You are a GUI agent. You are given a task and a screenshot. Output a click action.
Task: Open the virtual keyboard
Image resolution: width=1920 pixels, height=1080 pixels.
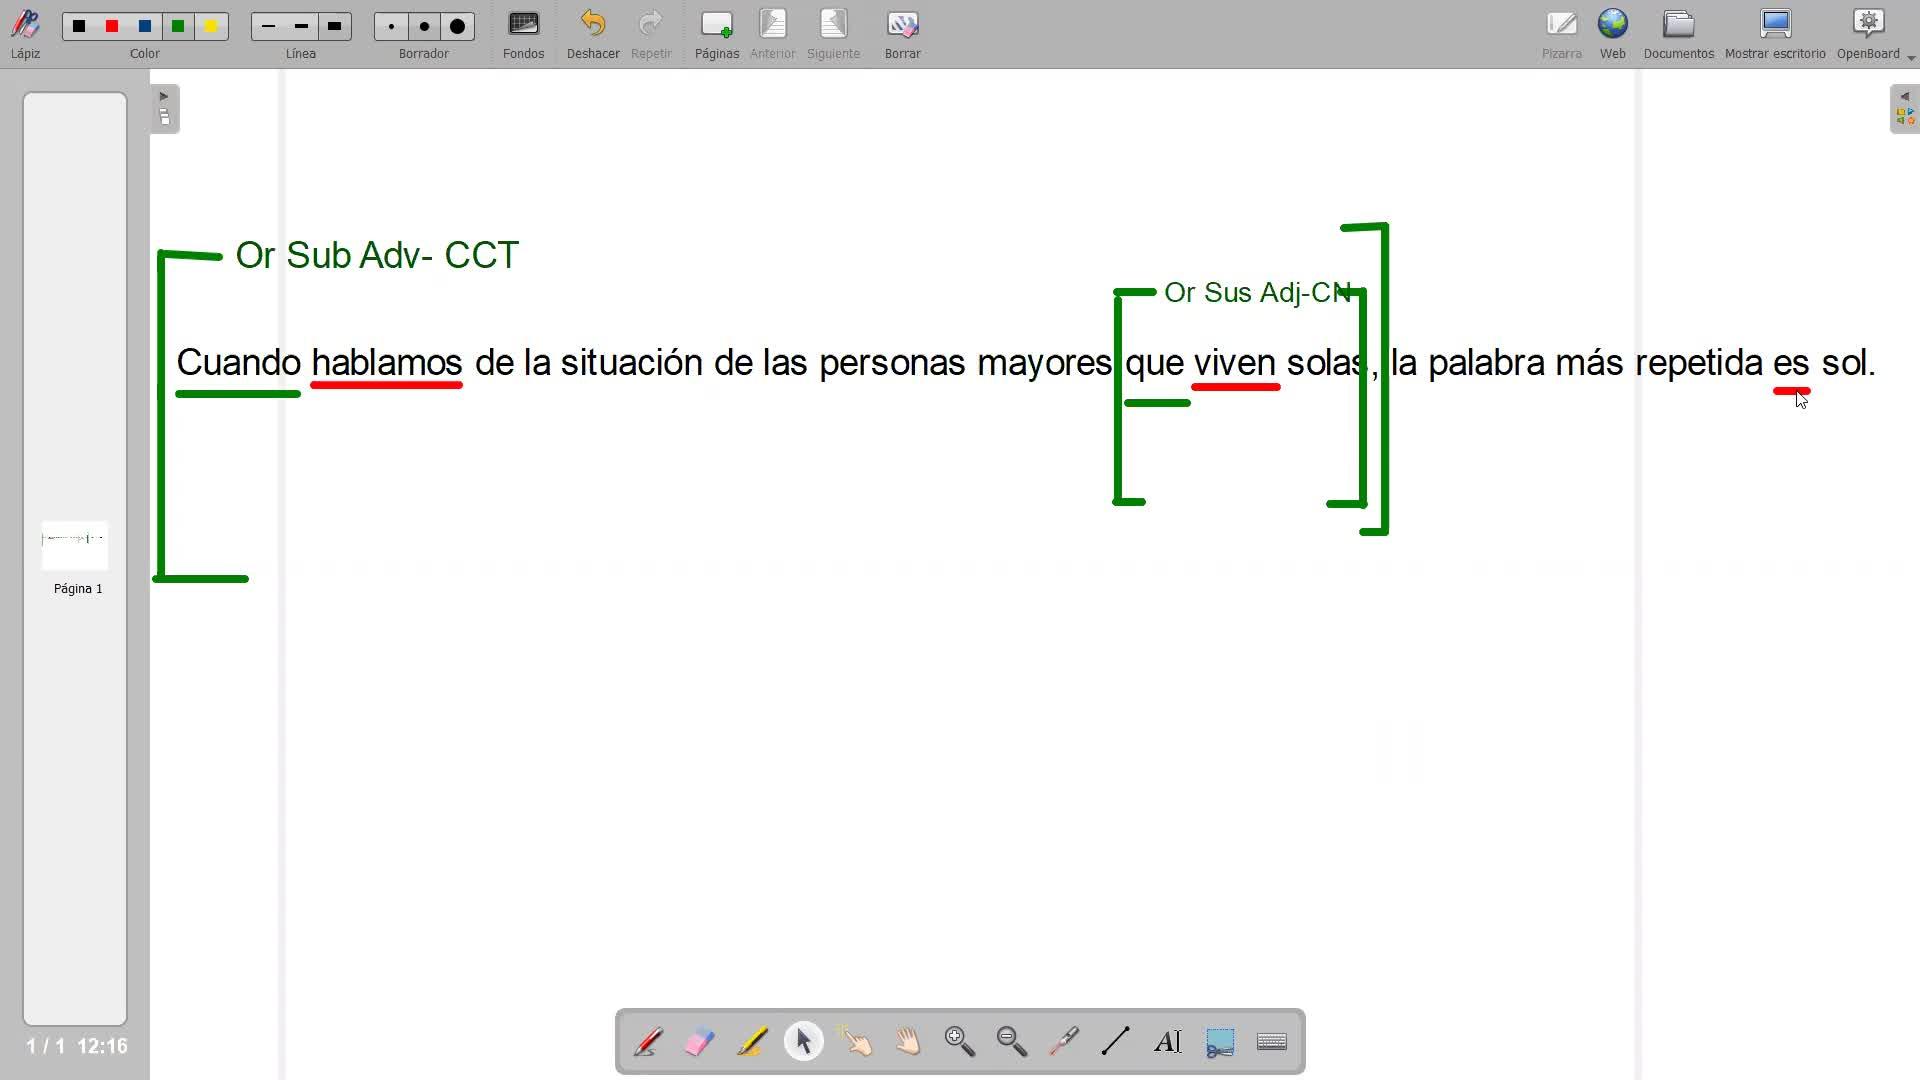coord(1272,1042)
